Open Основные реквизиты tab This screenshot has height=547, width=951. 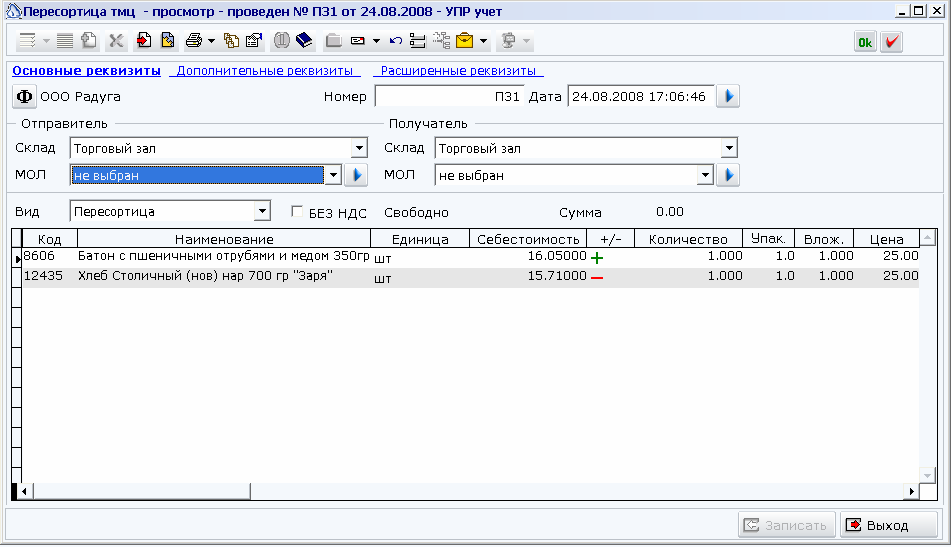pyautogui.click(x=86, y=70)
